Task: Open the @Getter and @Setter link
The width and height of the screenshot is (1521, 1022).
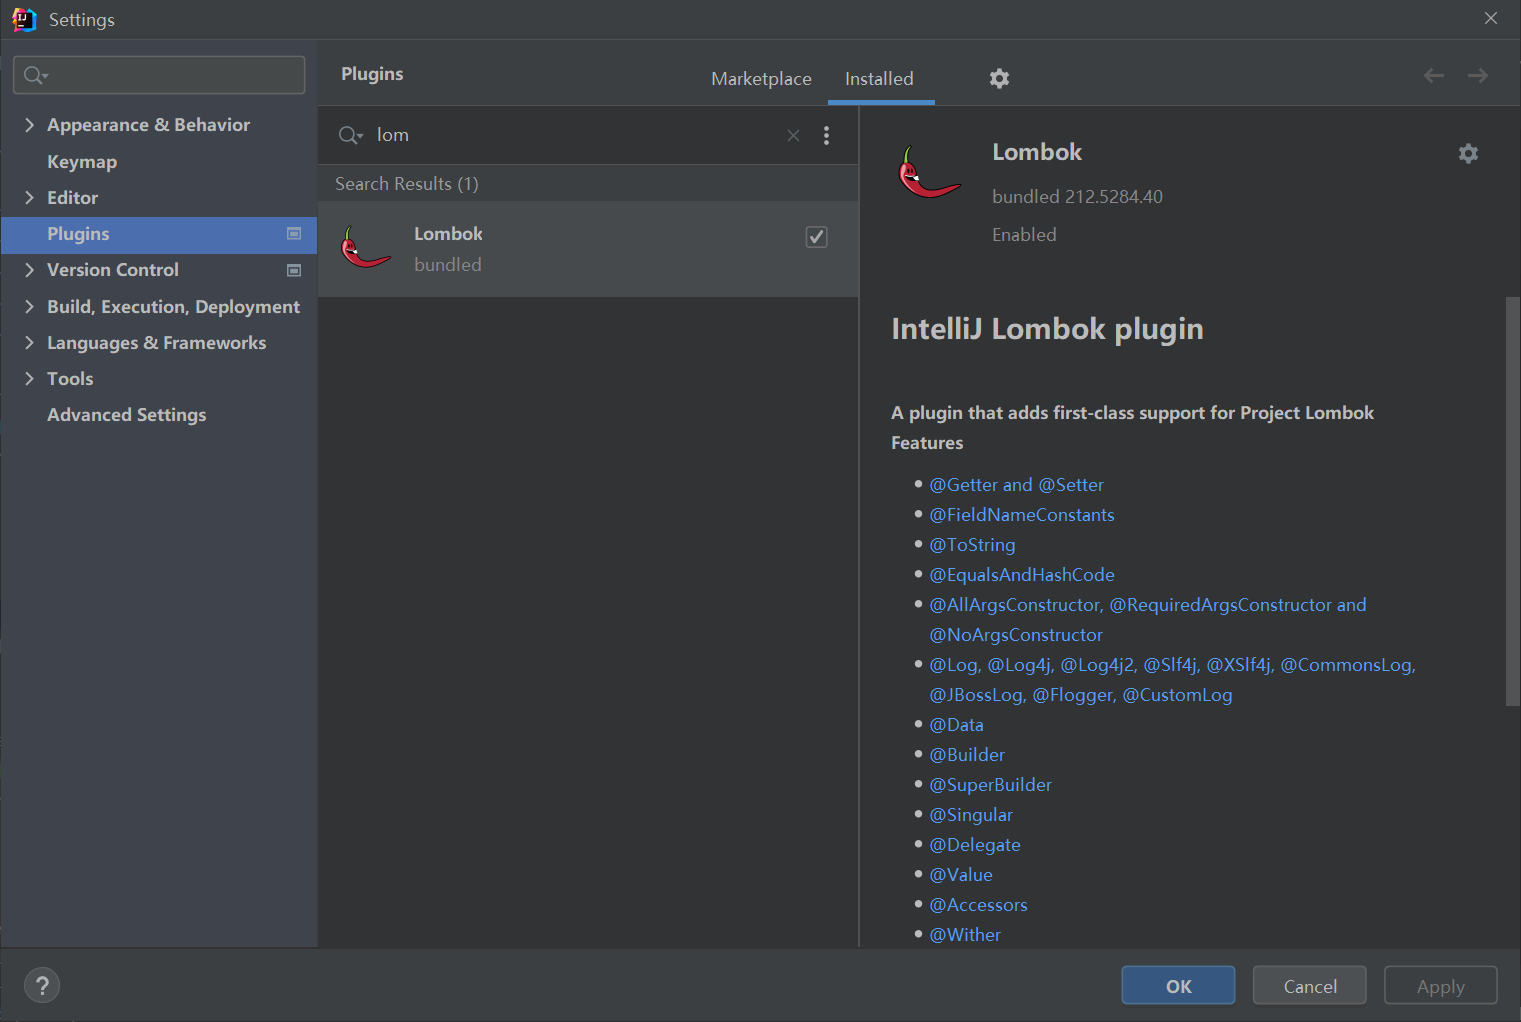Action: coord(1016,484)
